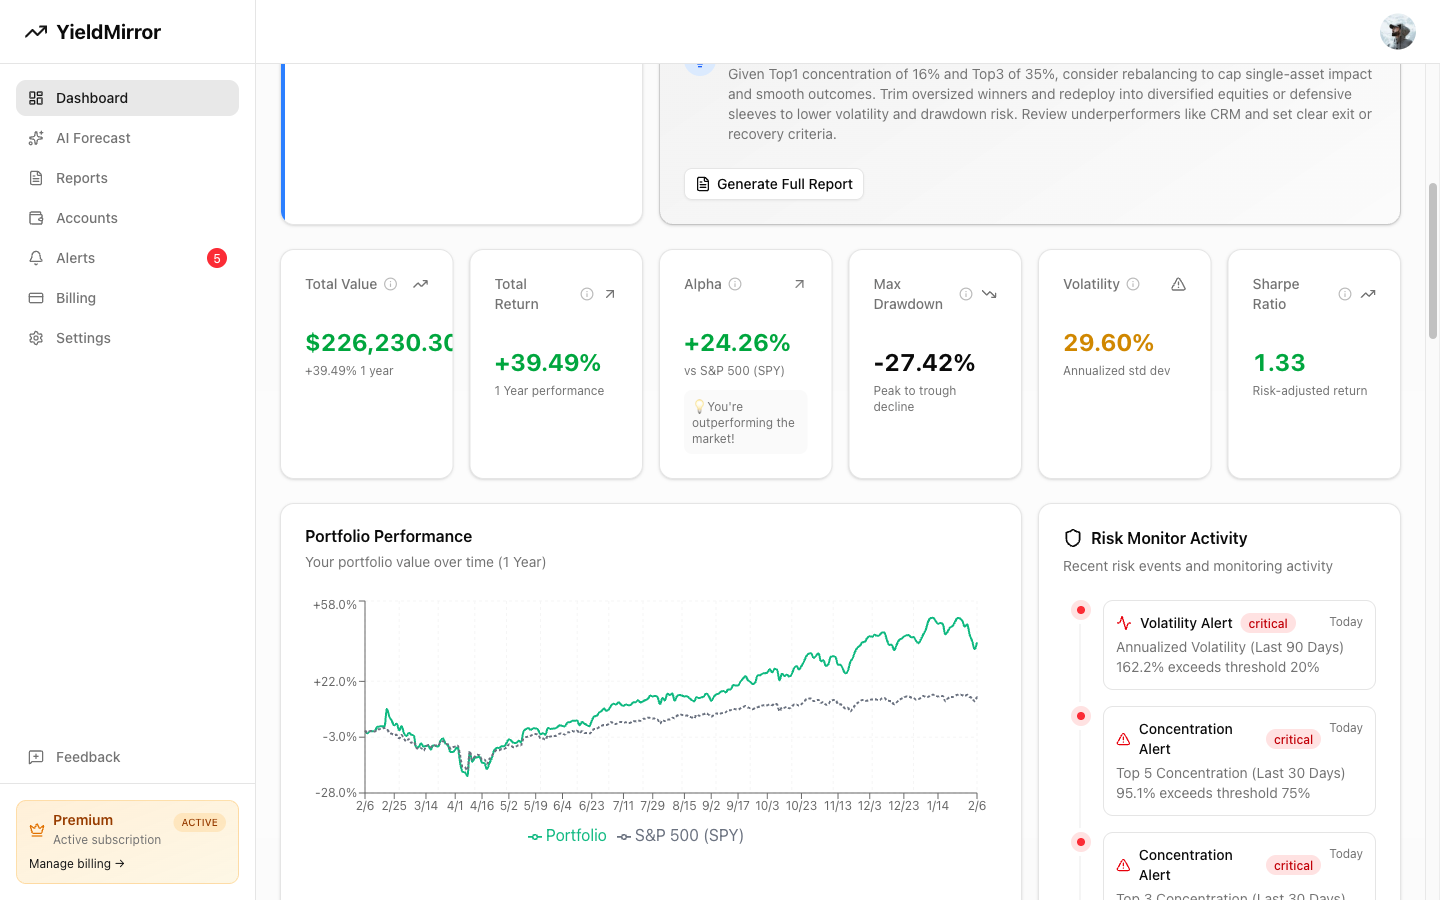This screenshot has width=1440, height=900.
Task: Click the page vertical scrollbar
Action: click(1433, 260)
